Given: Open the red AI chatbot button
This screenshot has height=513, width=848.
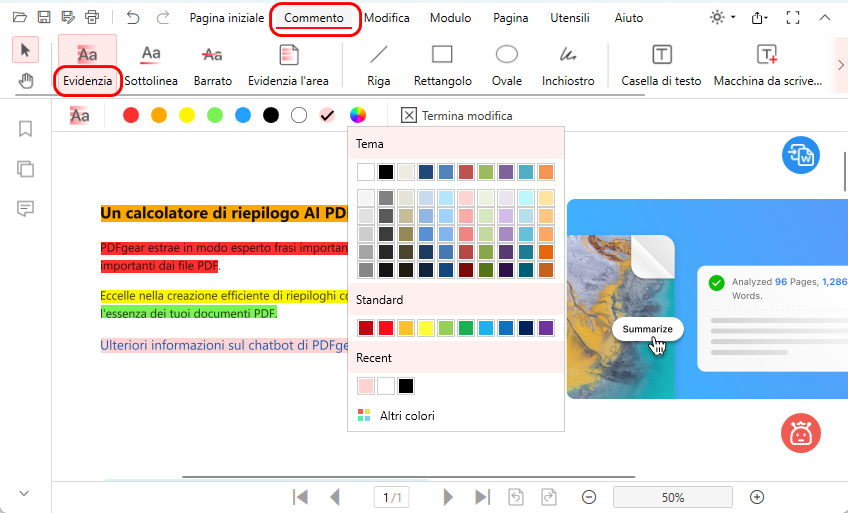Looking at the screenshot, I should pos(800,433).
